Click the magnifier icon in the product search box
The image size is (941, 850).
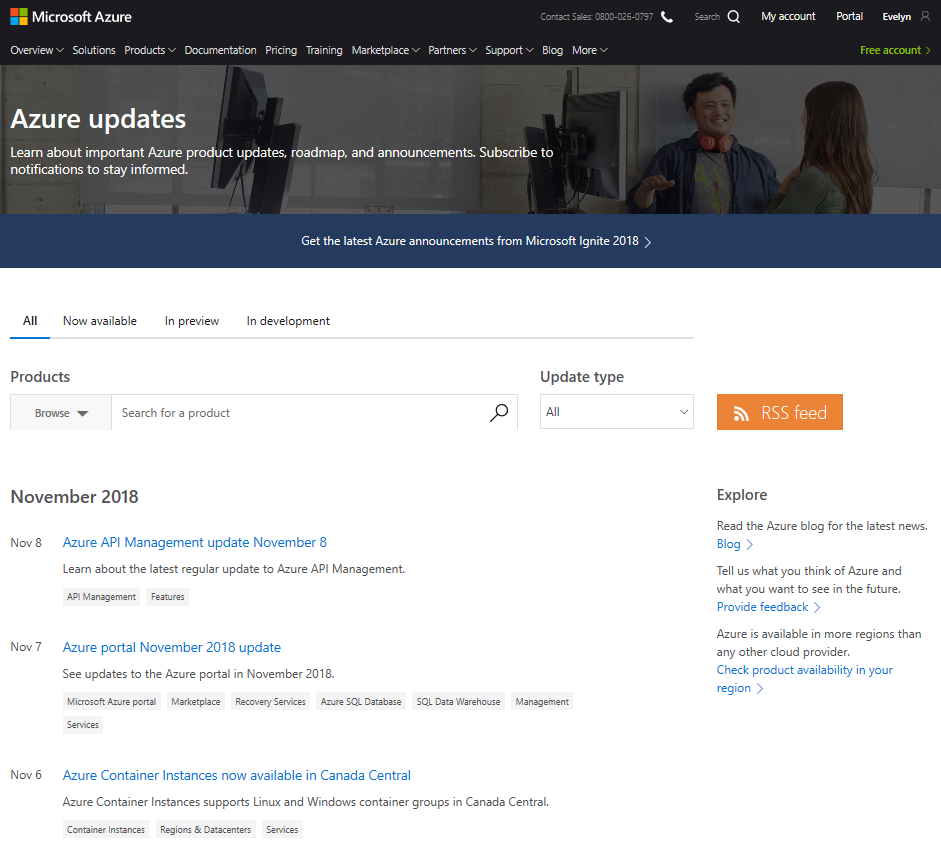click(x=498, y=412)
